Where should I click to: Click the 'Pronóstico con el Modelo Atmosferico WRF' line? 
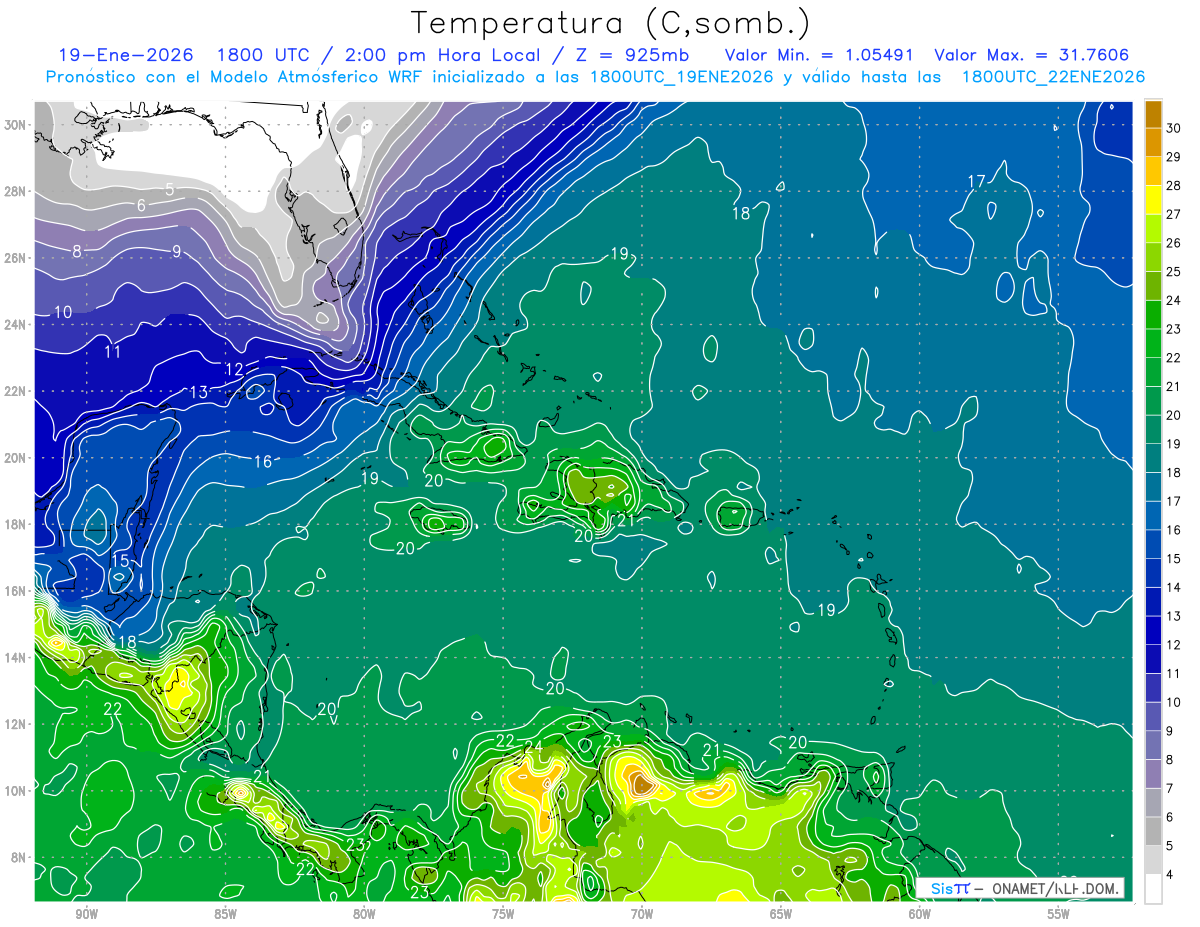[594, 77]
